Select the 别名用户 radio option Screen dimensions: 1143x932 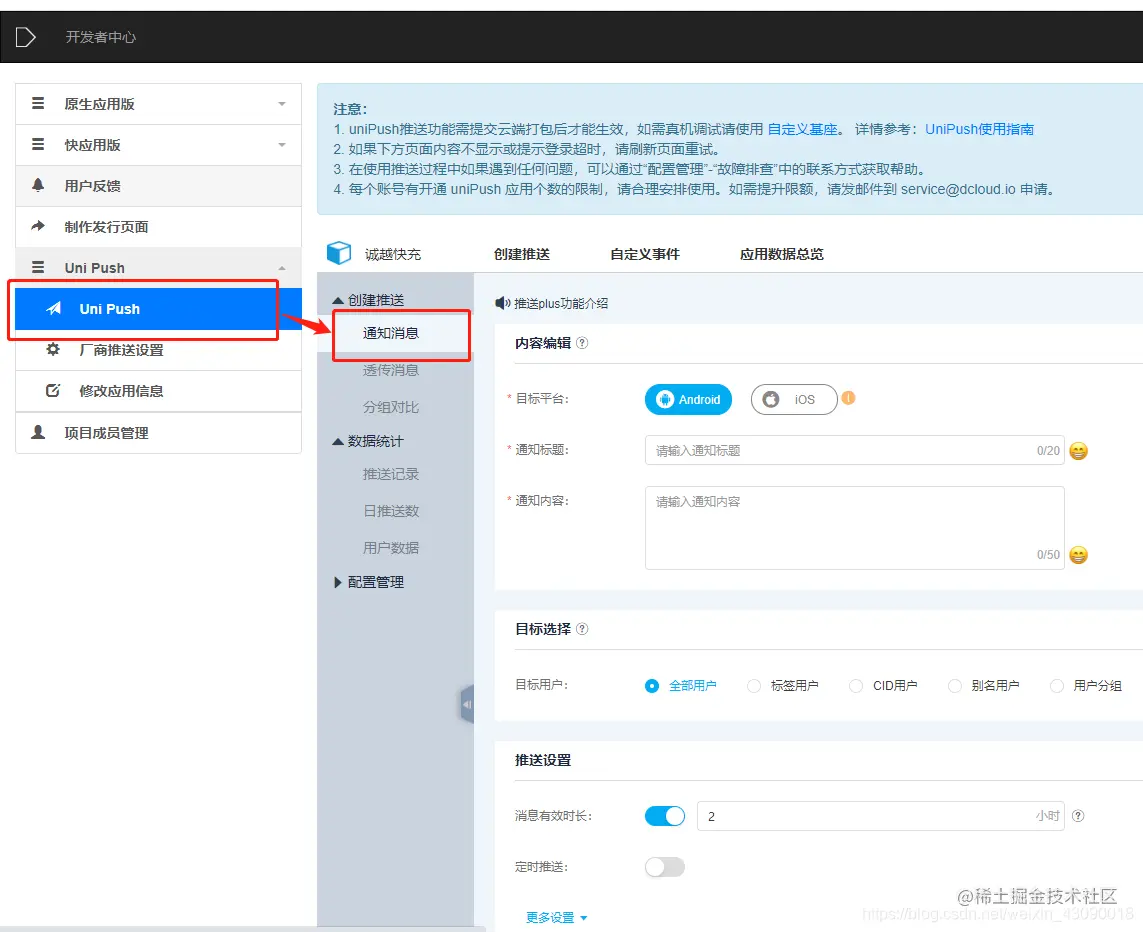[954, 686]
